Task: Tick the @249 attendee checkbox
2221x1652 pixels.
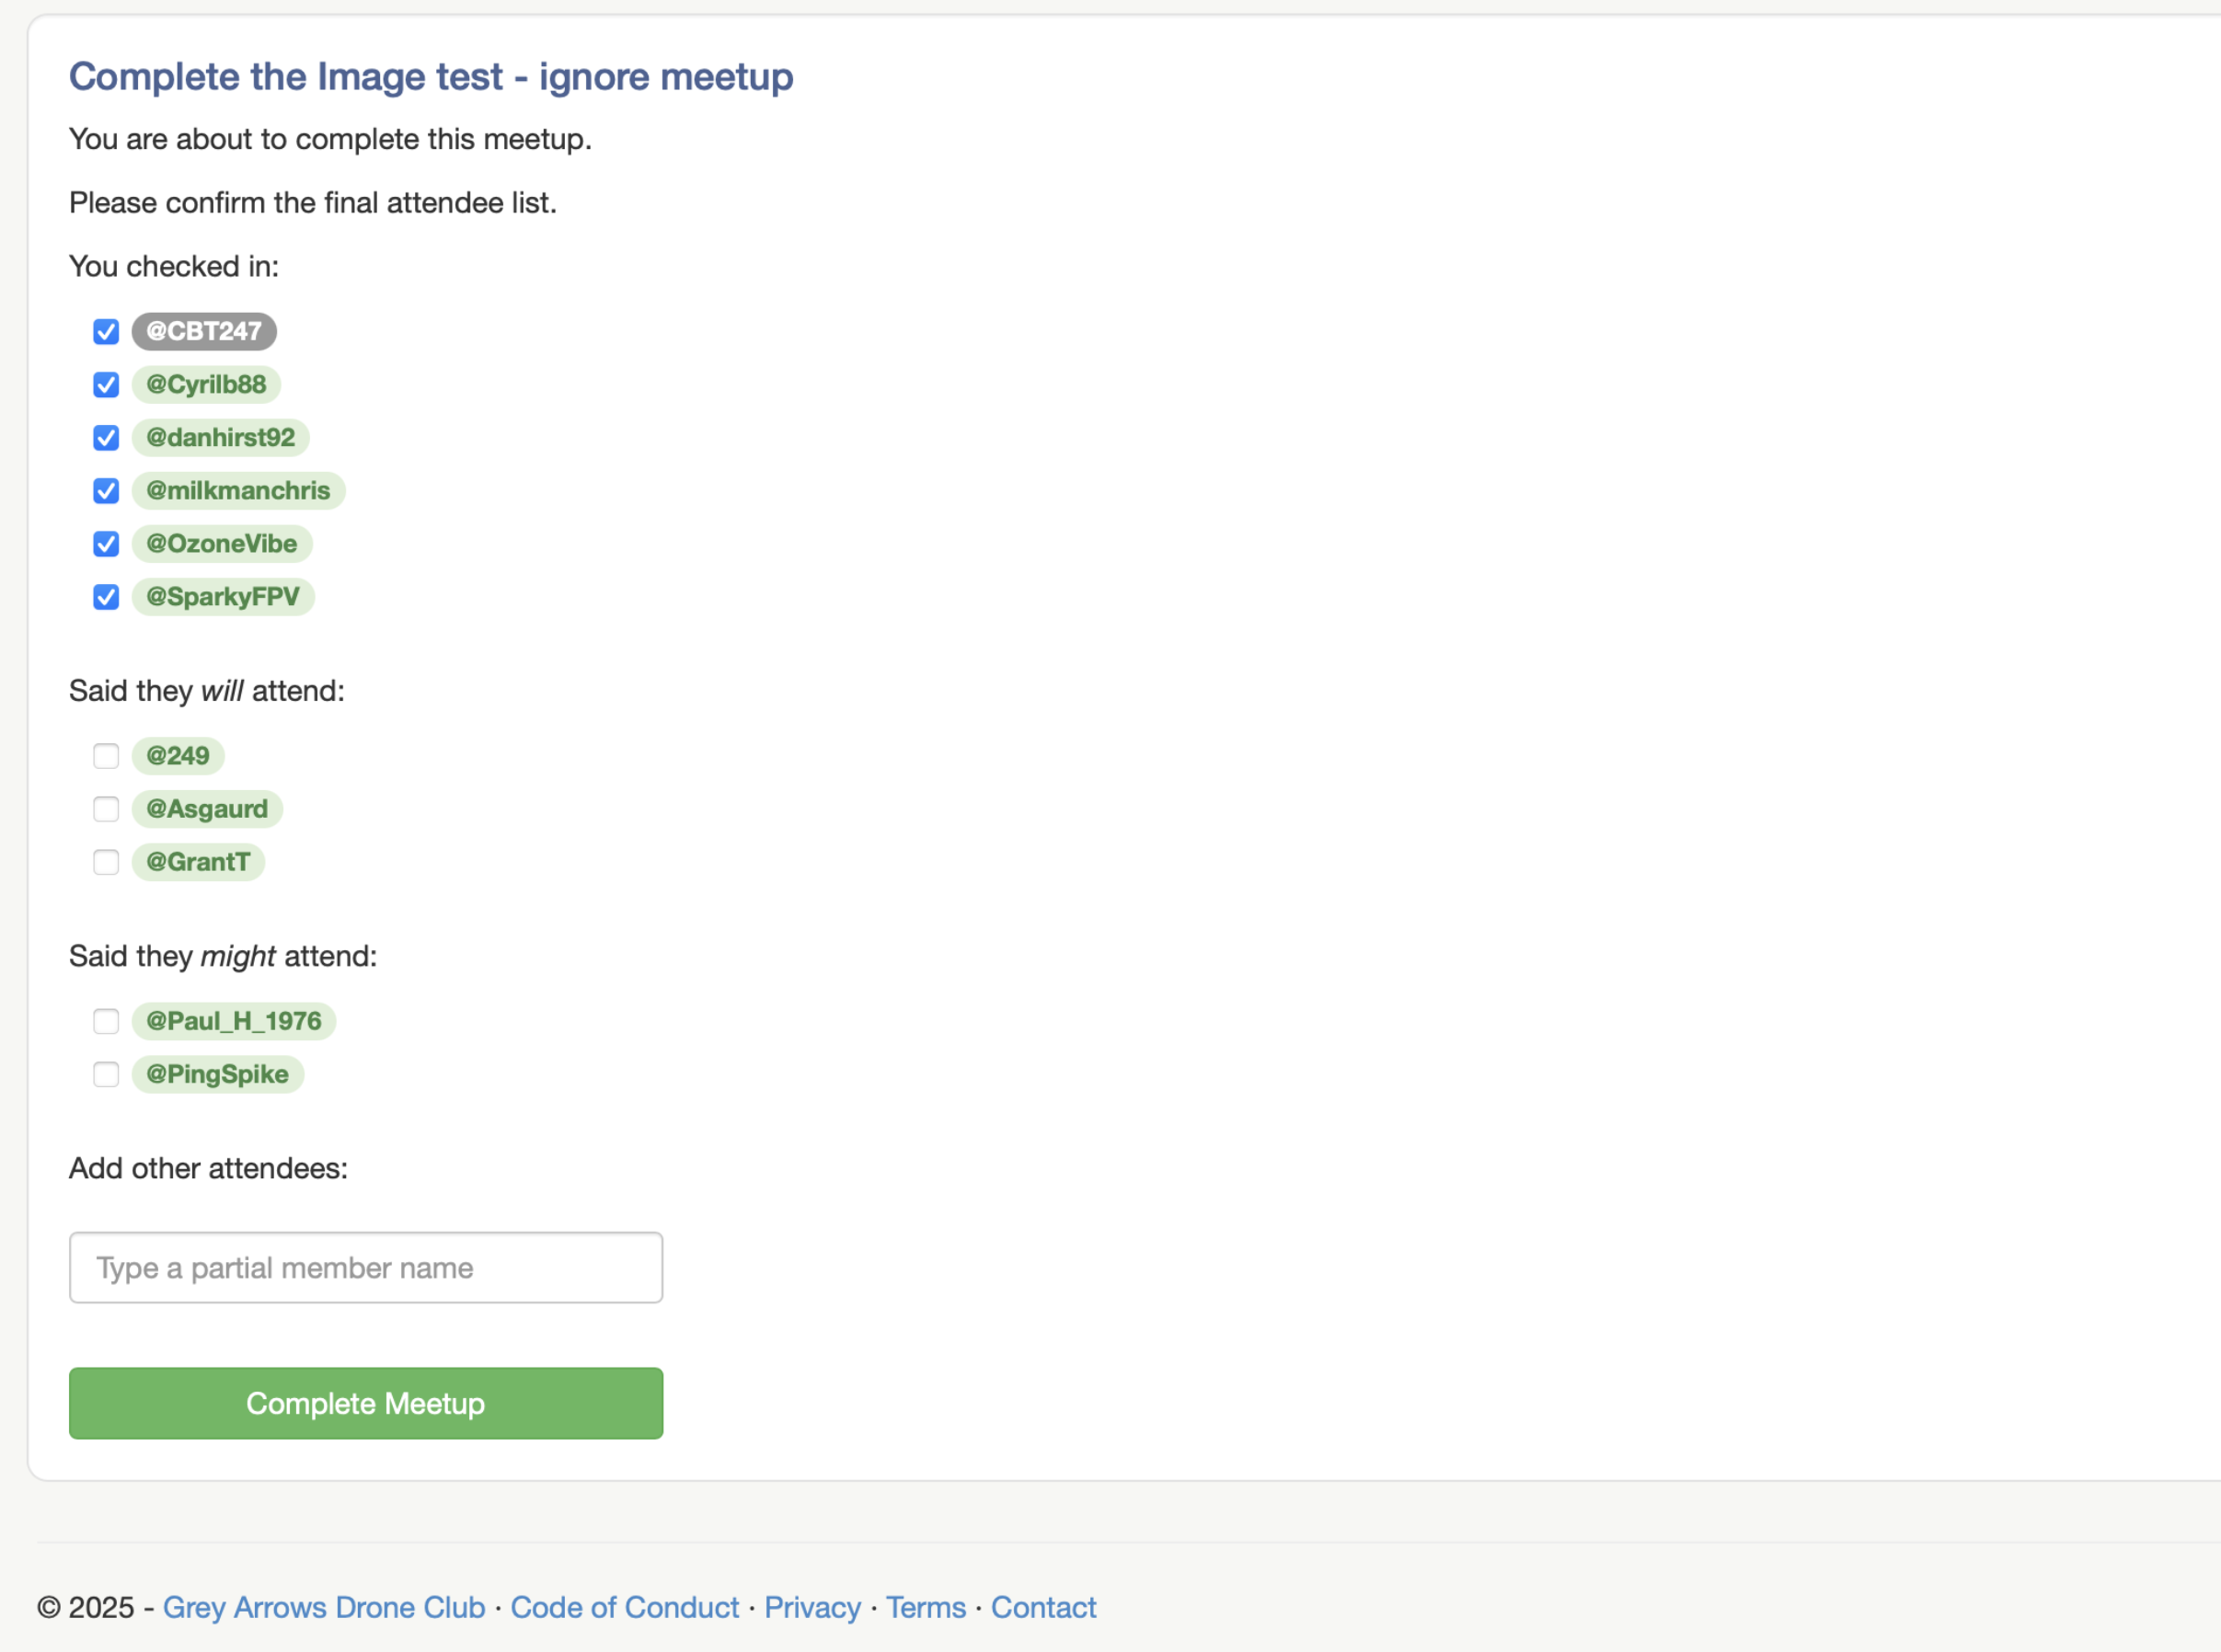Action: pos(106,756)
